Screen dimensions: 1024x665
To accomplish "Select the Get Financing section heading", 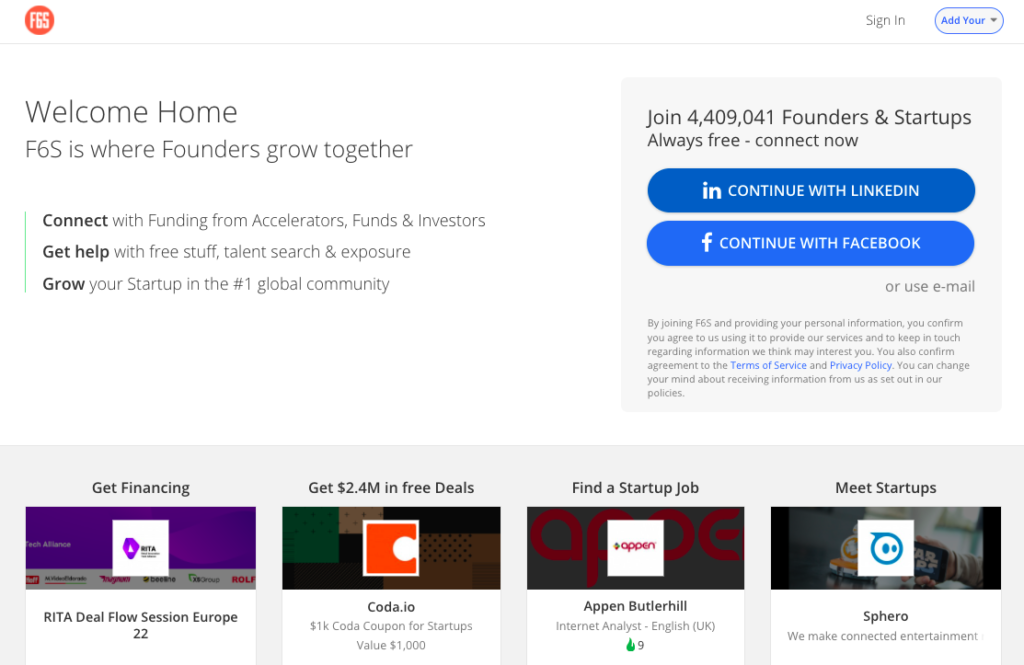I will click(x=140, y=487).
